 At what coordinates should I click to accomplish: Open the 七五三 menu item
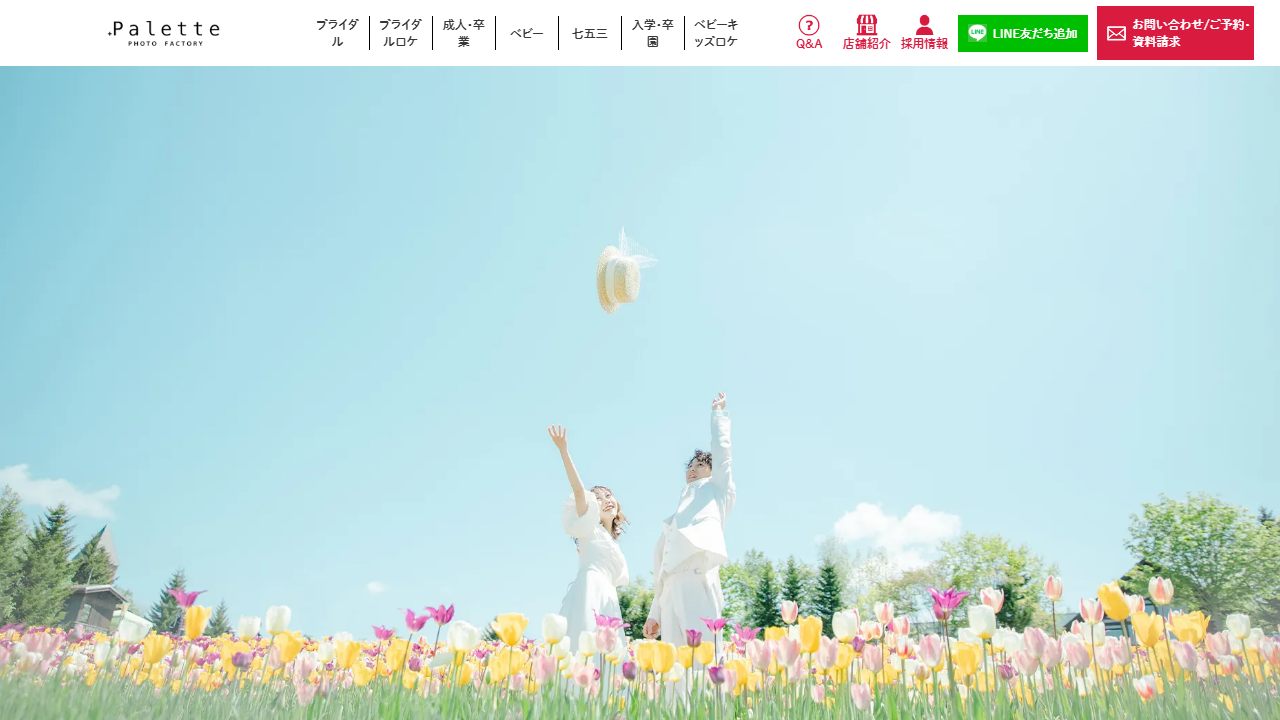click(590, 33)
